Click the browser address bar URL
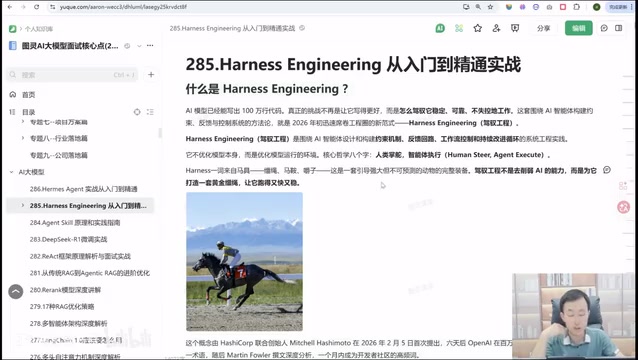The height and width of the screenshot is (360, 638). point(123,7)
